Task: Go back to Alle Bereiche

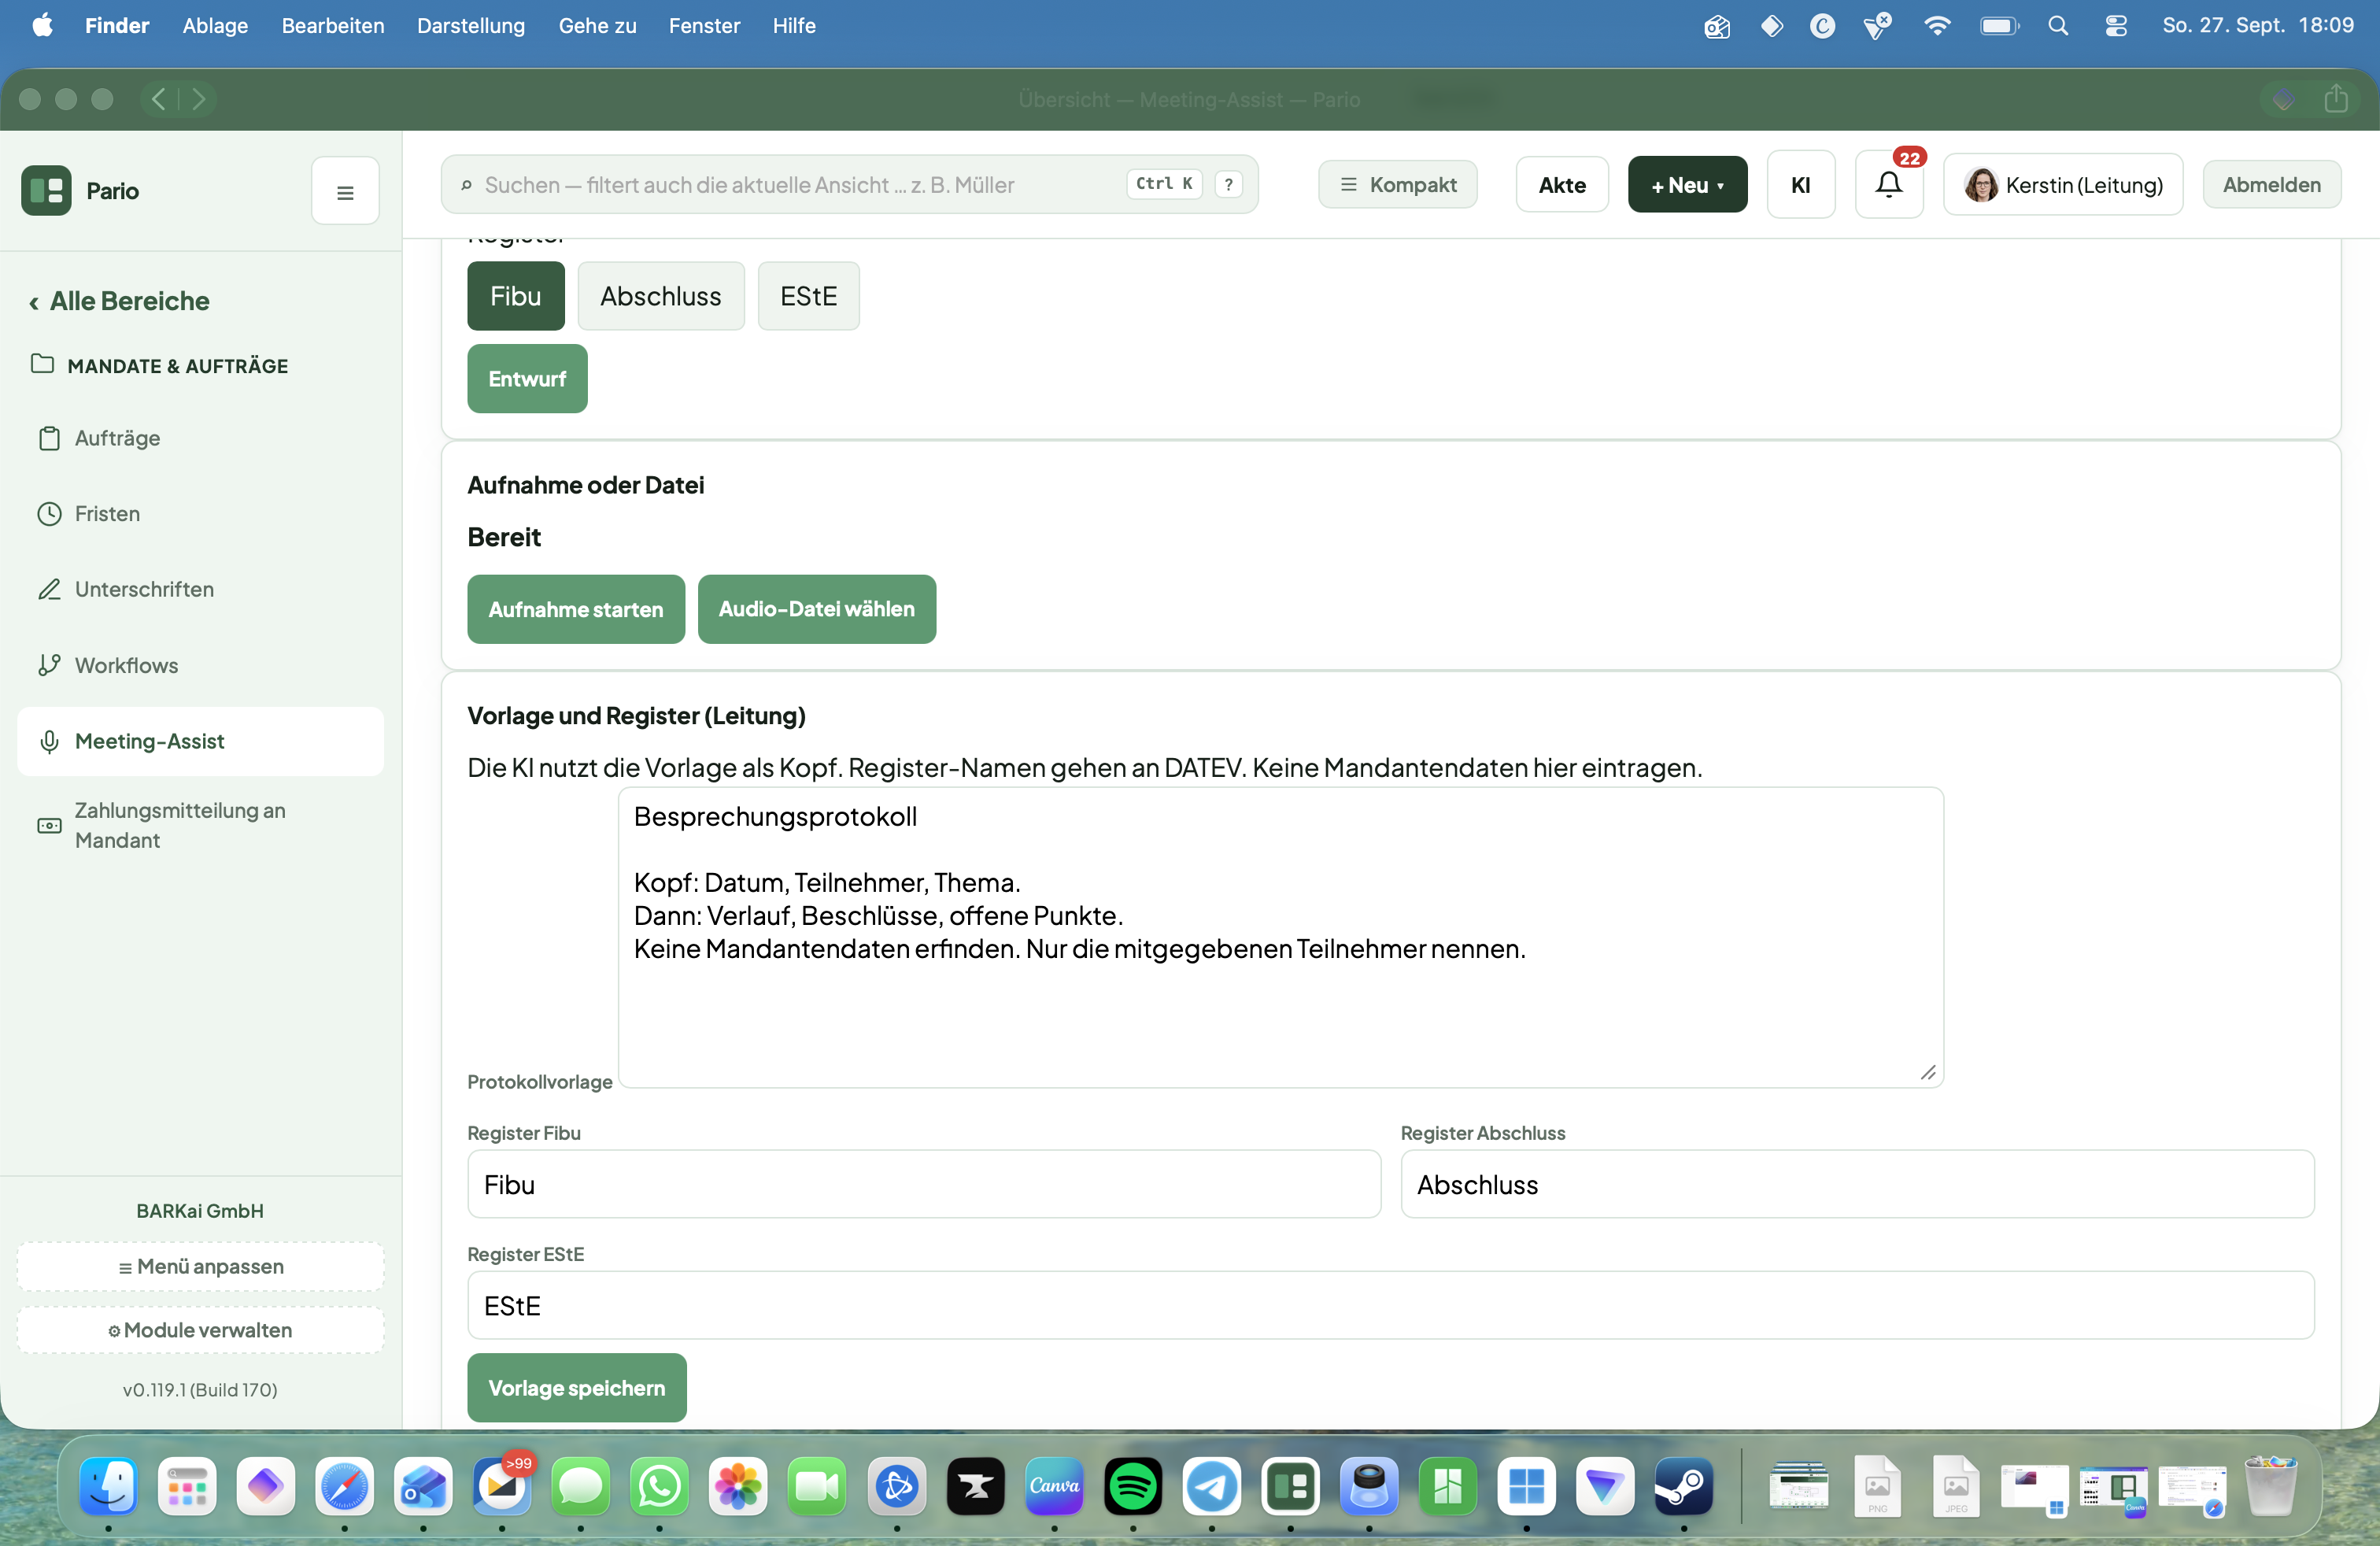Action: pyautogui.click(x=119, y=301)
